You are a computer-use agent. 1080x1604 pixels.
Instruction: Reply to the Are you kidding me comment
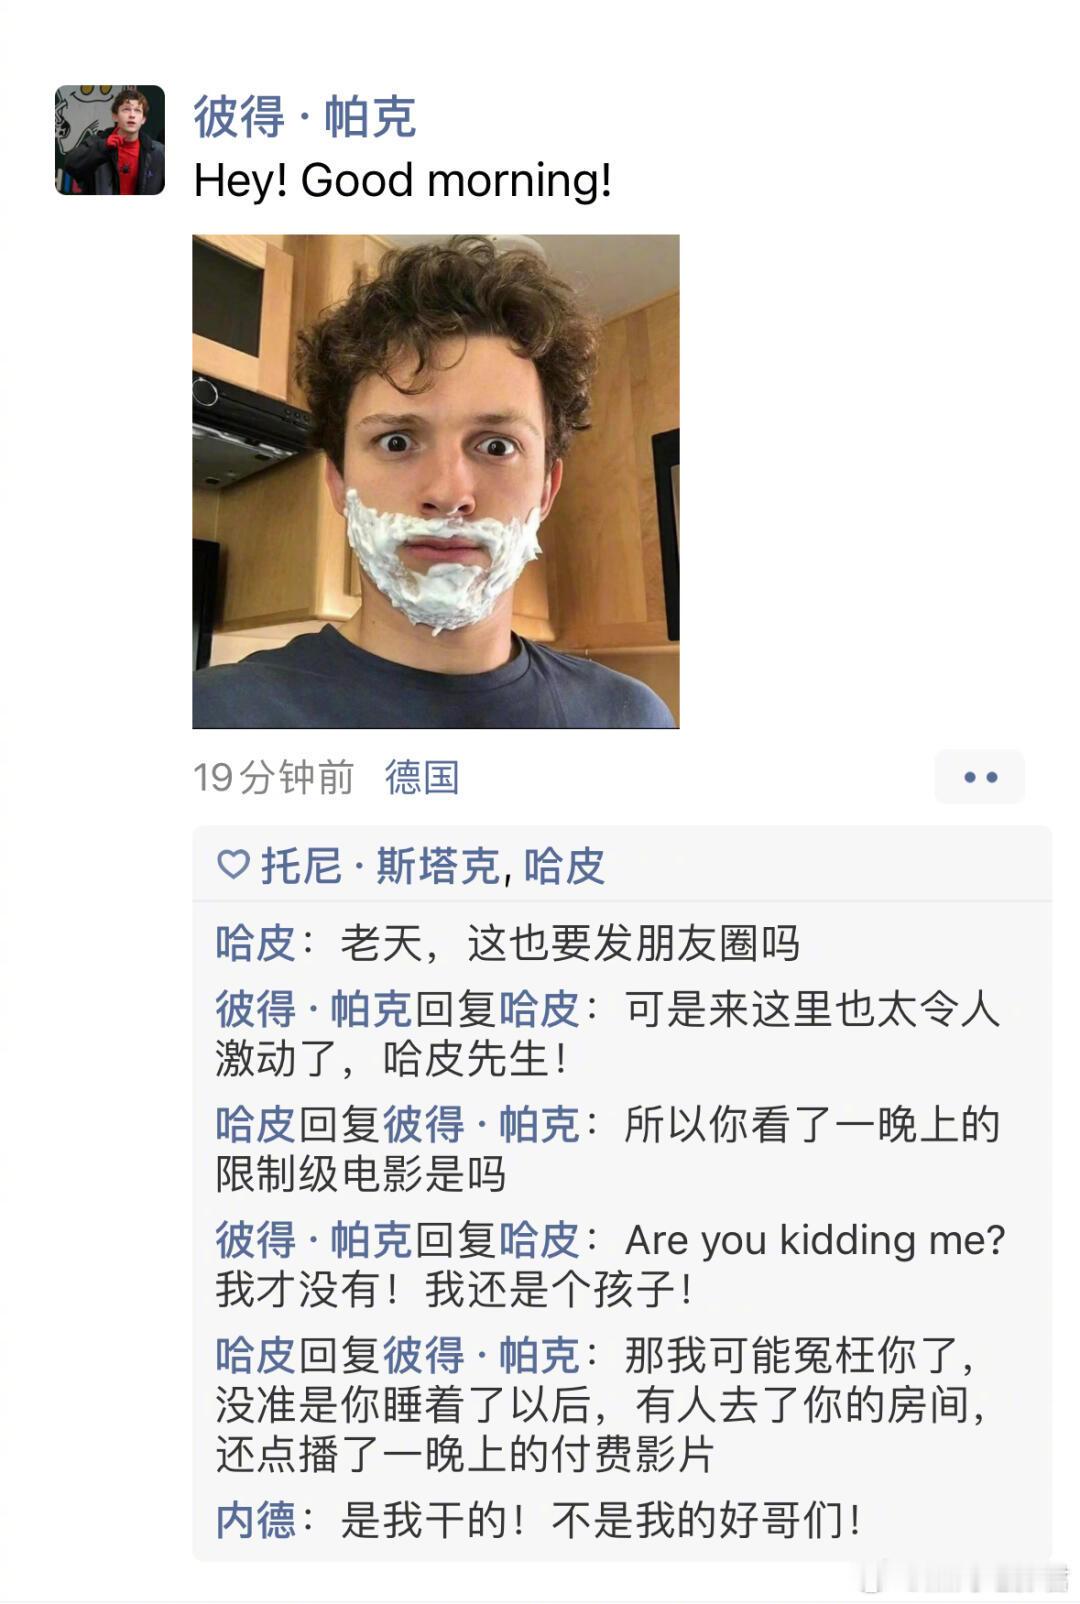coord(610,1264)
